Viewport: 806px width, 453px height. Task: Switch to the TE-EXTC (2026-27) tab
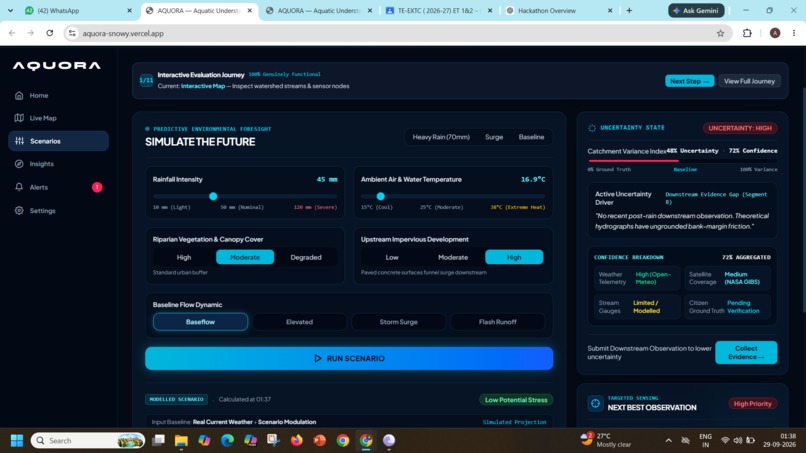click(439, 11)
